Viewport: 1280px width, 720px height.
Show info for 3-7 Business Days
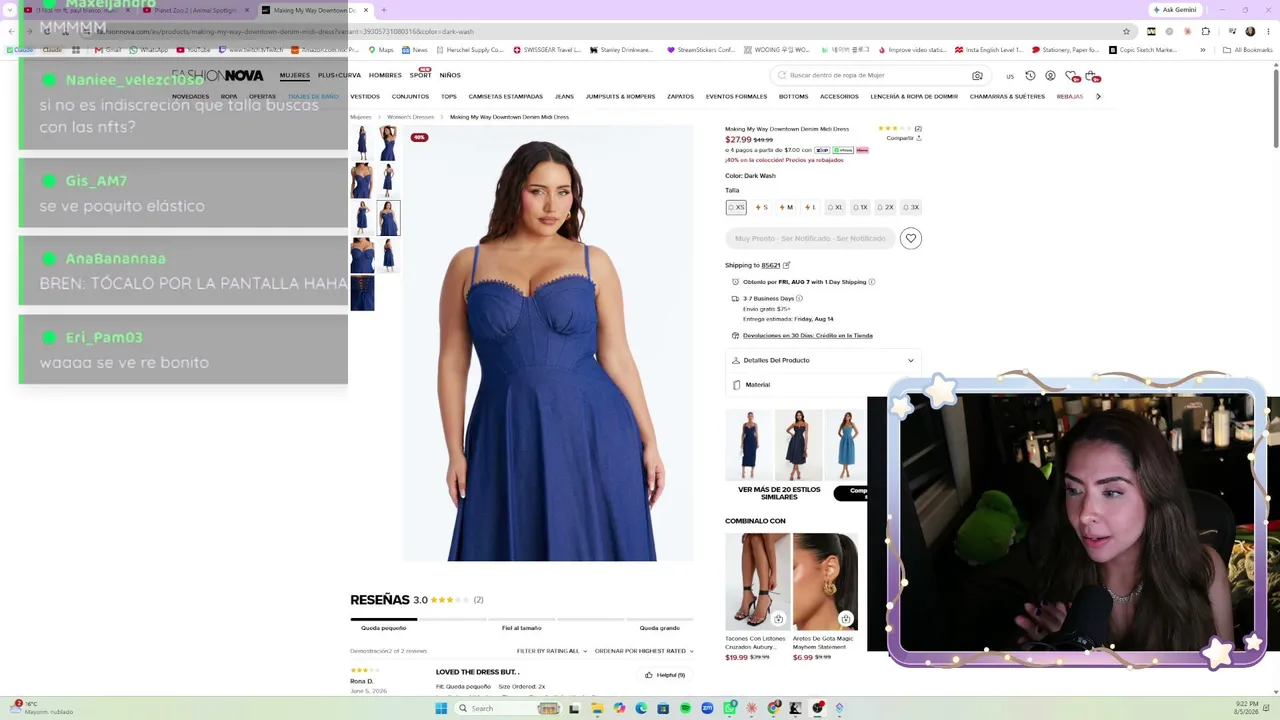point(799,298)
